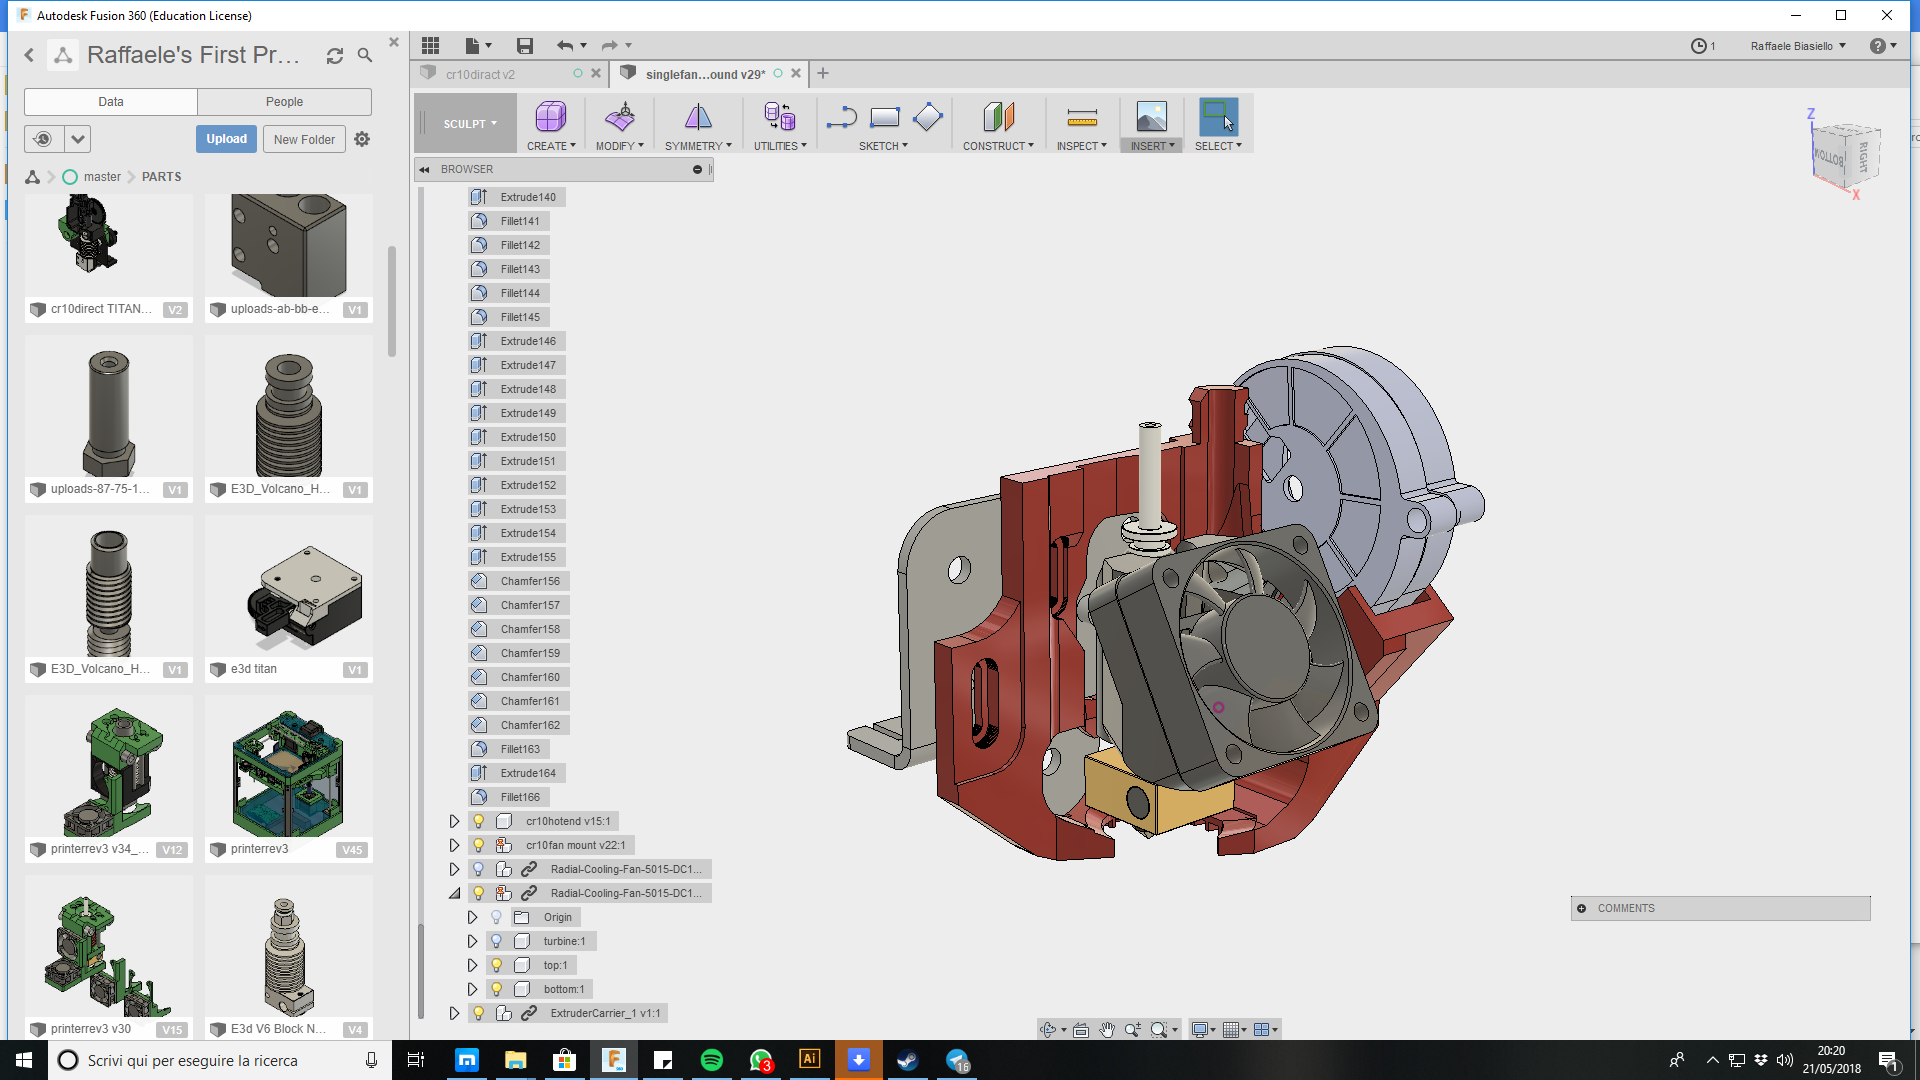1920x1080 pixels.
Task: Click the Save icon
Action: [525, 45]
